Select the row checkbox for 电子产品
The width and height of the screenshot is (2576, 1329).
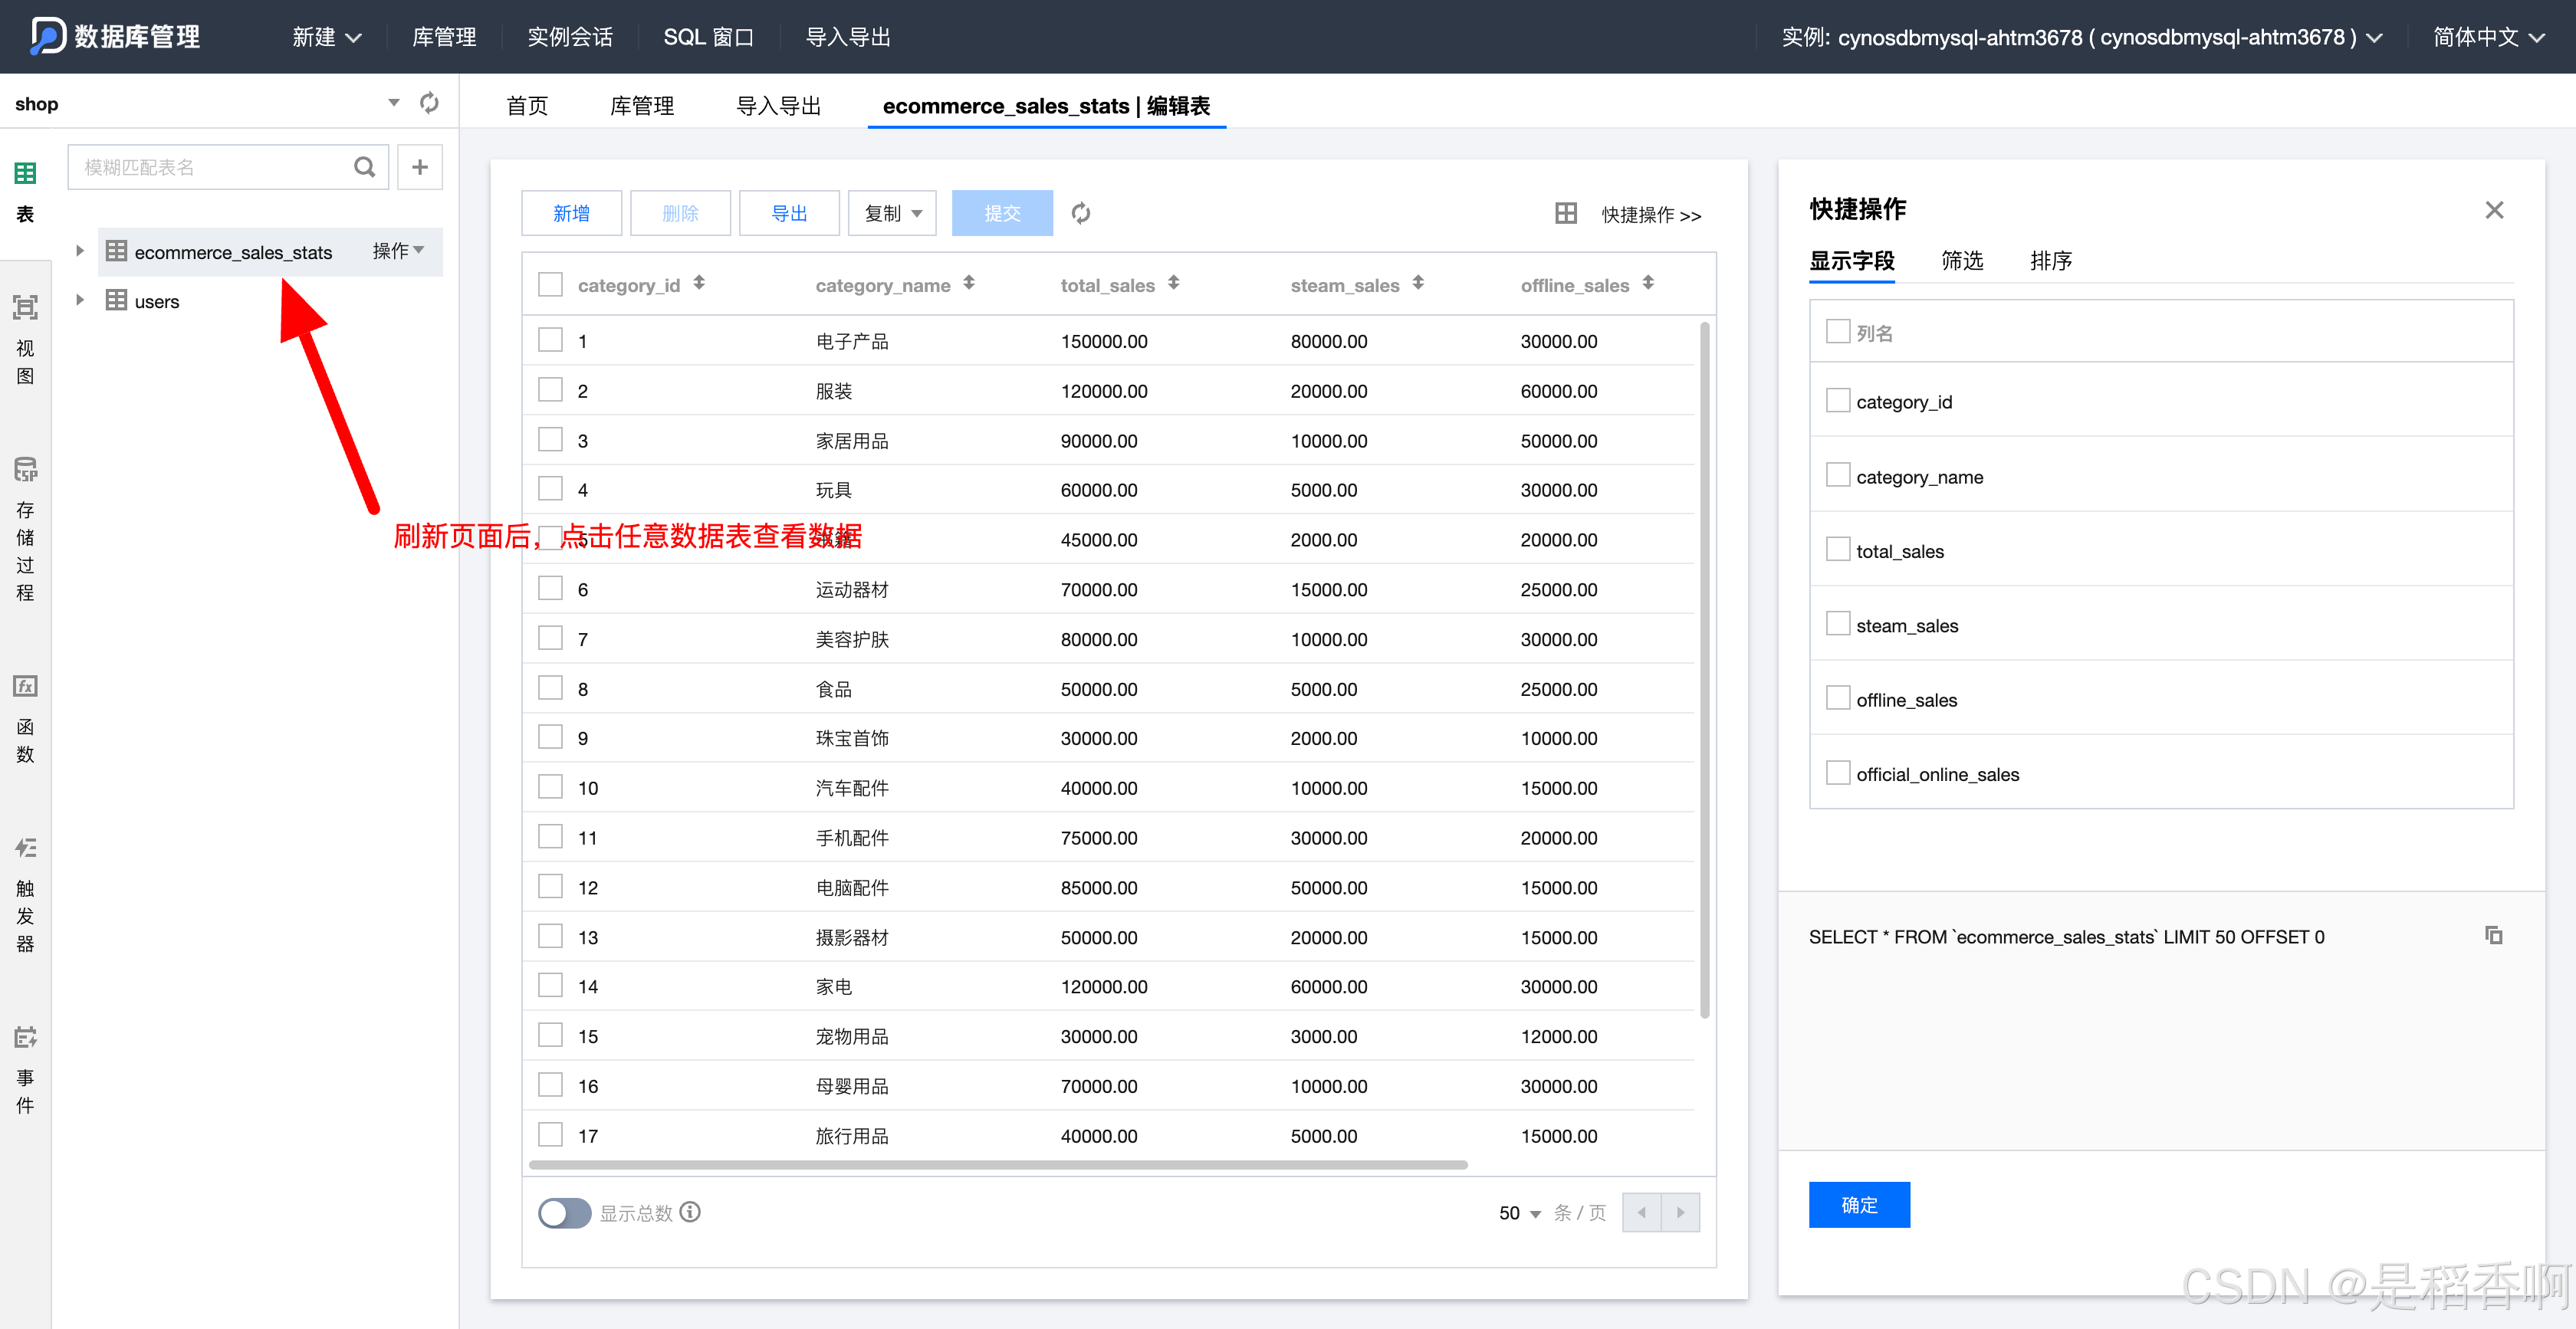coord(550,340)
